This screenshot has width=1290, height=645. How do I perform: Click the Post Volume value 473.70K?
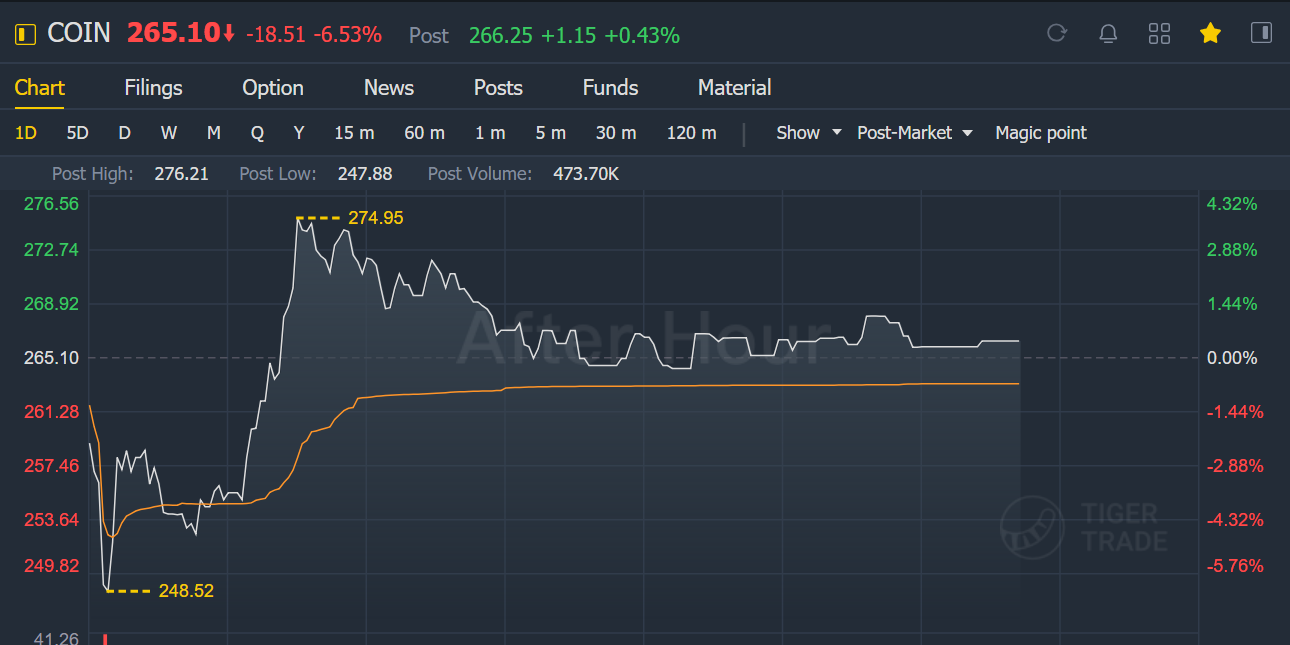click(586, 174)
